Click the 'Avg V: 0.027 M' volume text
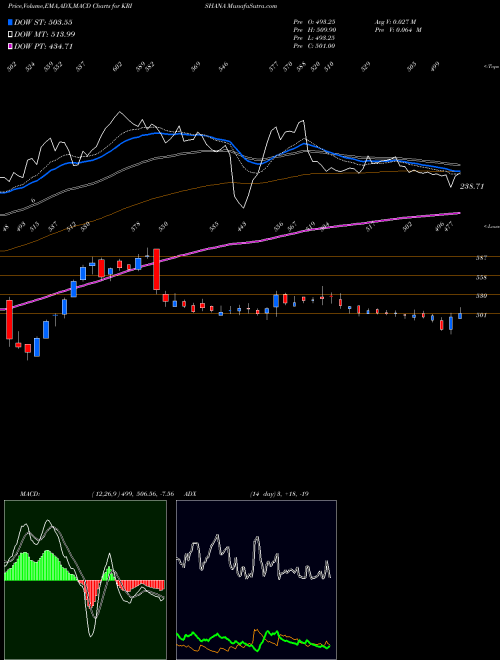 pyautogui.click(x=397, y=22)
